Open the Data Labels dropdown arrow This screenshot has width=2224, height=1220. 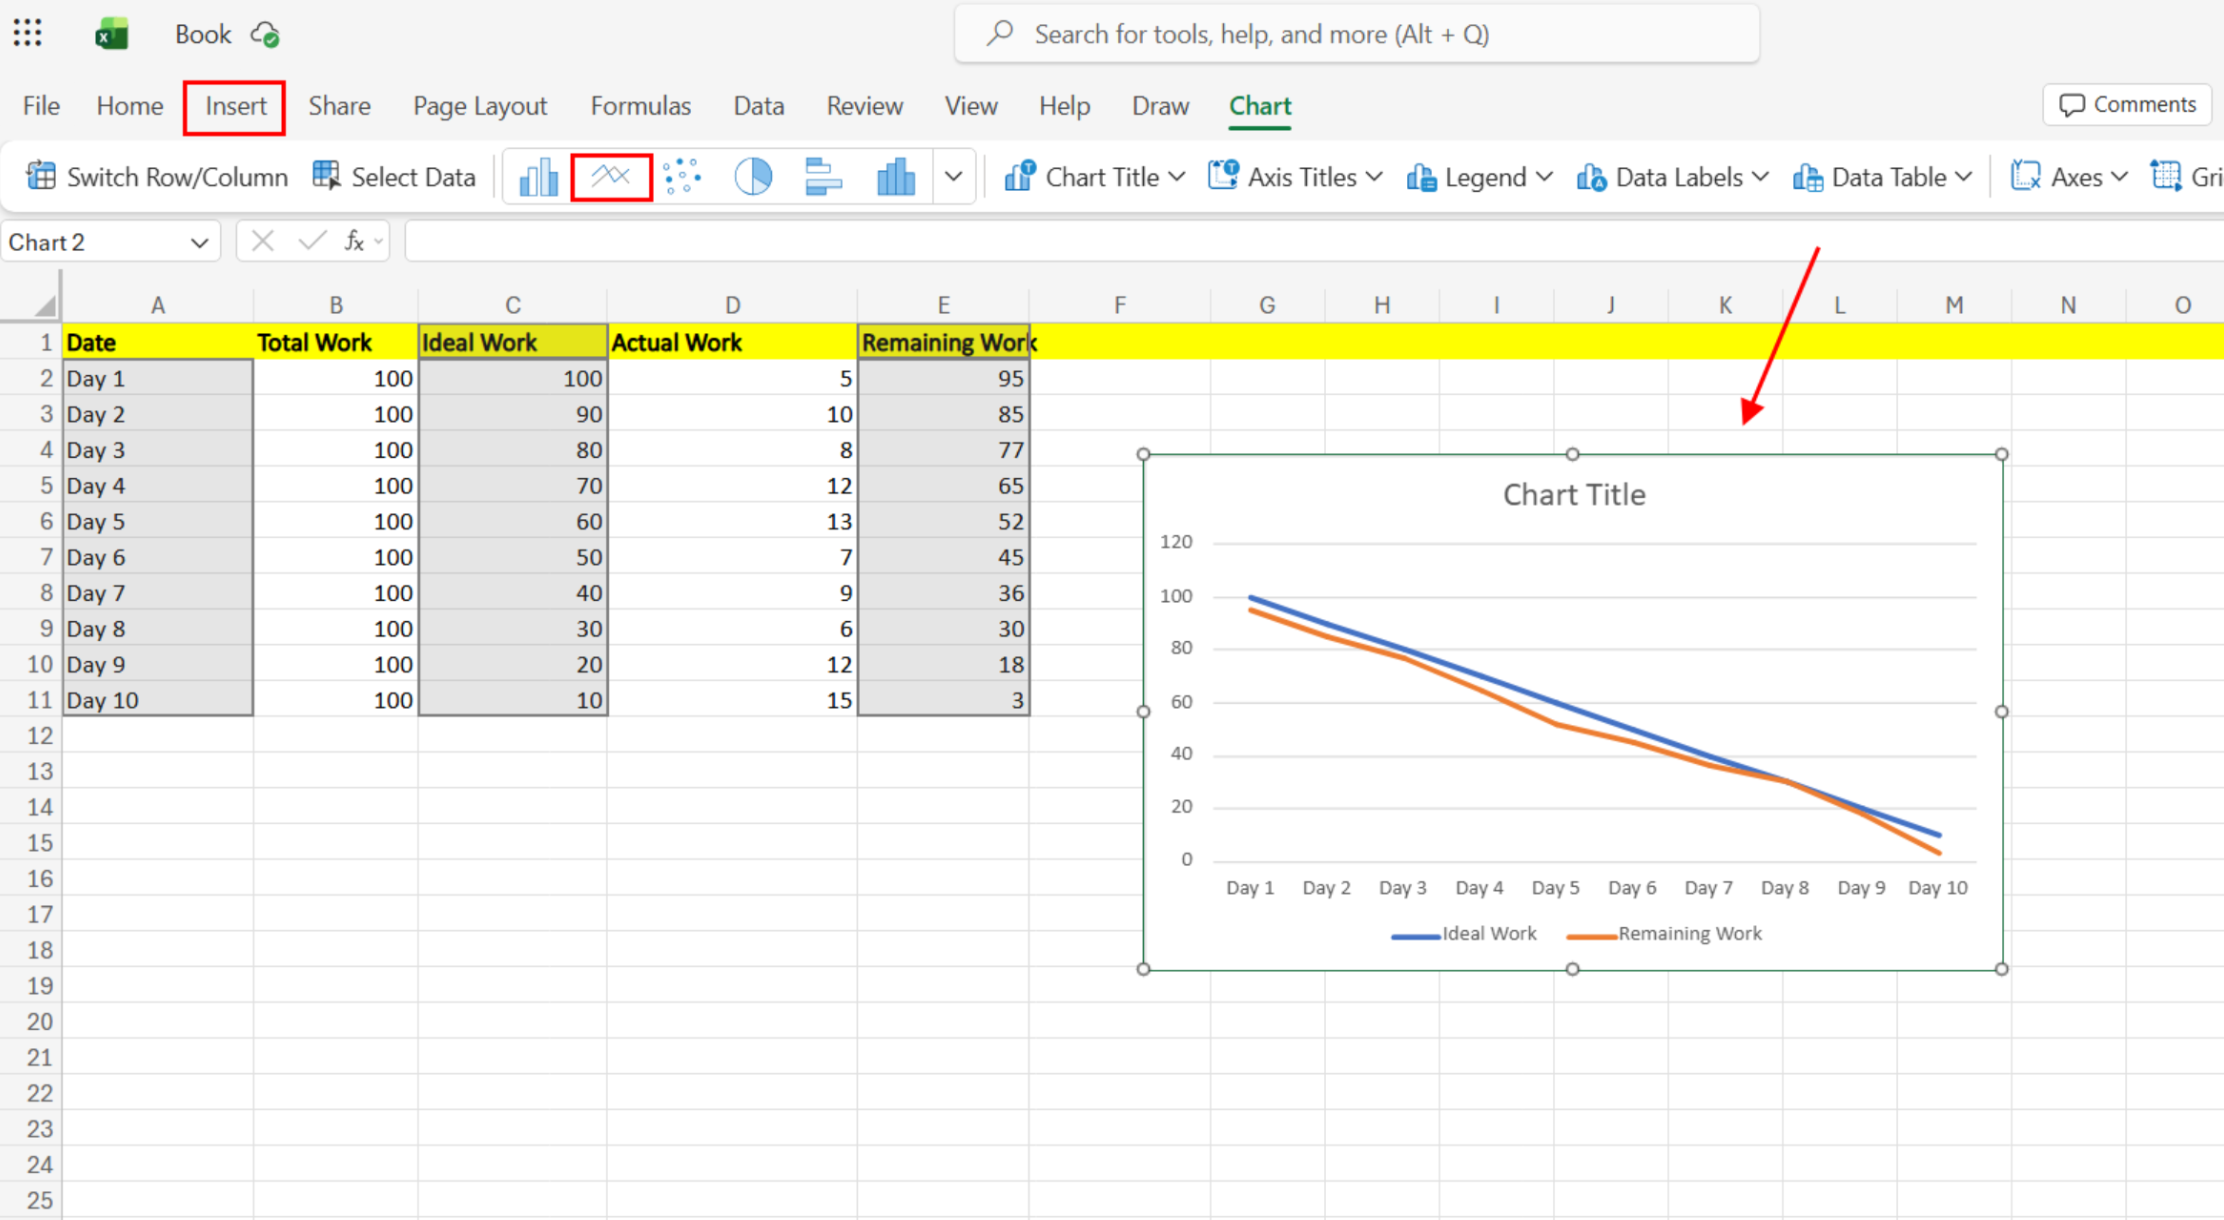pos(1760,177)
